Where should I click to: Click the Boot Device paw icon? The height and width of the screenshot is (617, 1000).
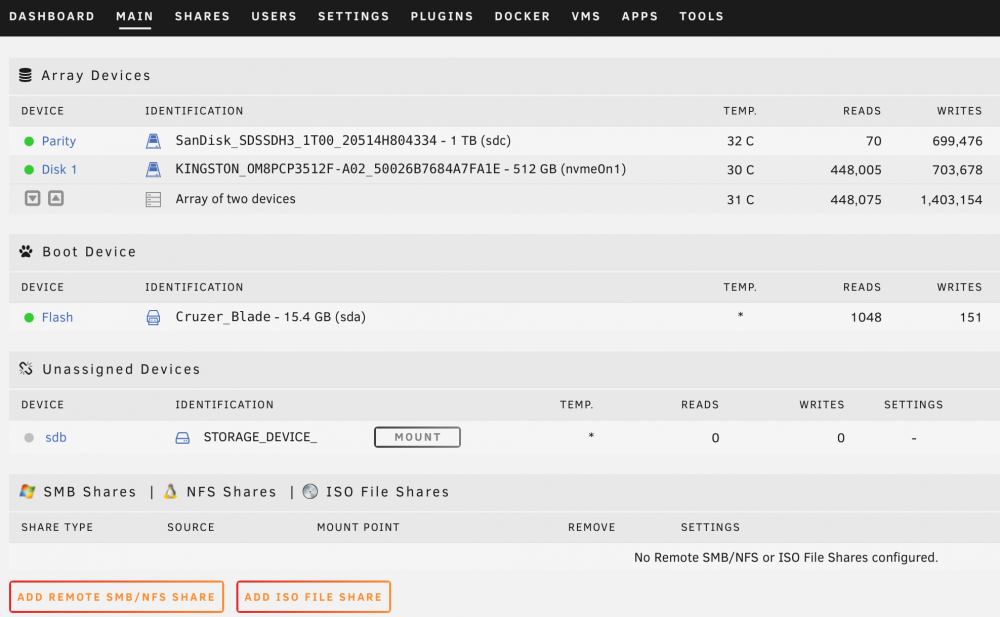[x=26, y=251]
